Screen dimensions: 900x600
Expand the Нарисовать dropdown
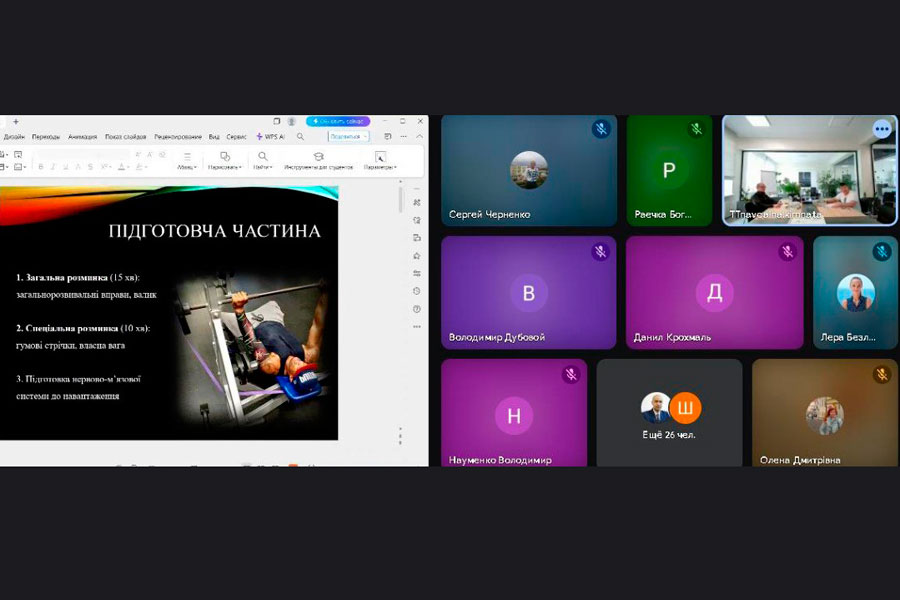pyautogui.click(x=225, y=161)
